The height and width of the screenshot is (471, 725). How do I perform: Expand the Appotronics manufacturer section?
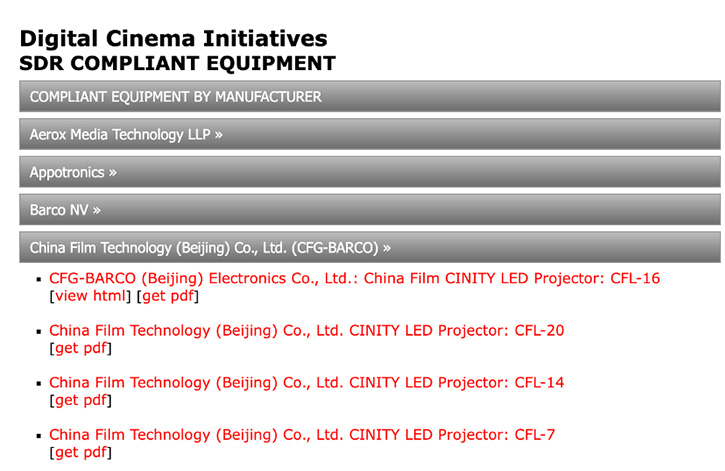pos(369,172)
